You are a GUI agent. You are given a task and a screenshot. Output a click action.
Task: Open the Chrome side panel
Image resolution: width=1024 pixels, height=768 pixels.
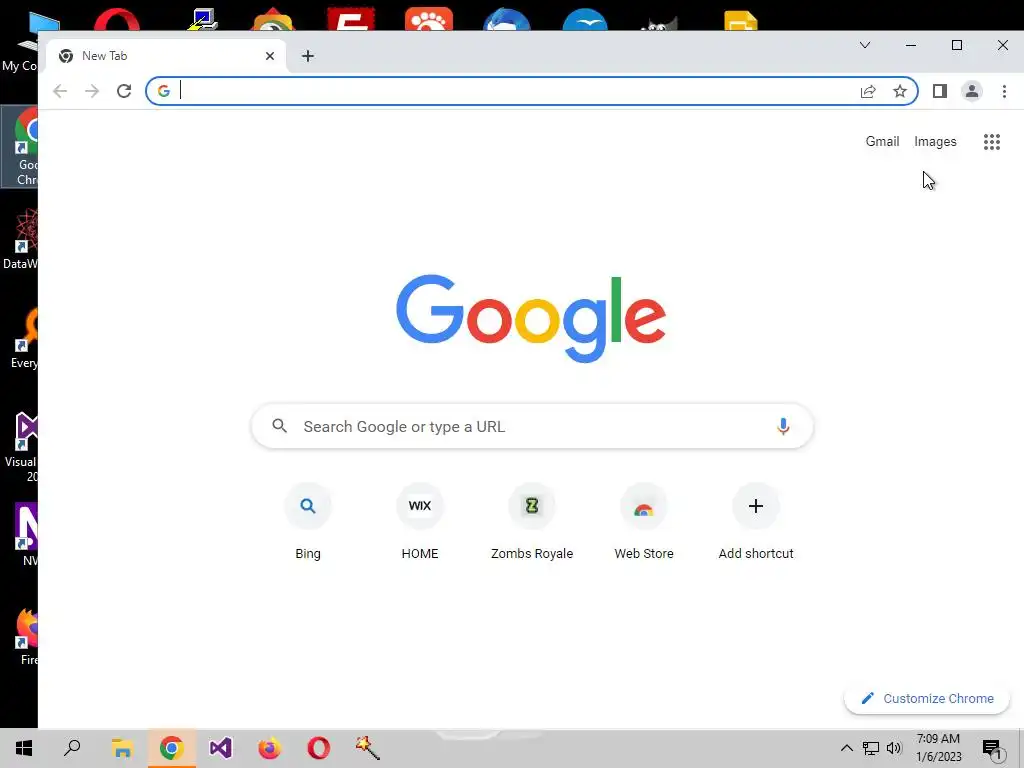(940, 91)
